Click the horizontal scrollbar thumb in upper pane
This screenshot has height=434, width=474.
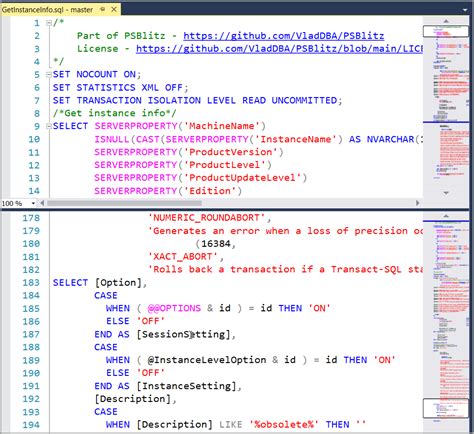124,203
